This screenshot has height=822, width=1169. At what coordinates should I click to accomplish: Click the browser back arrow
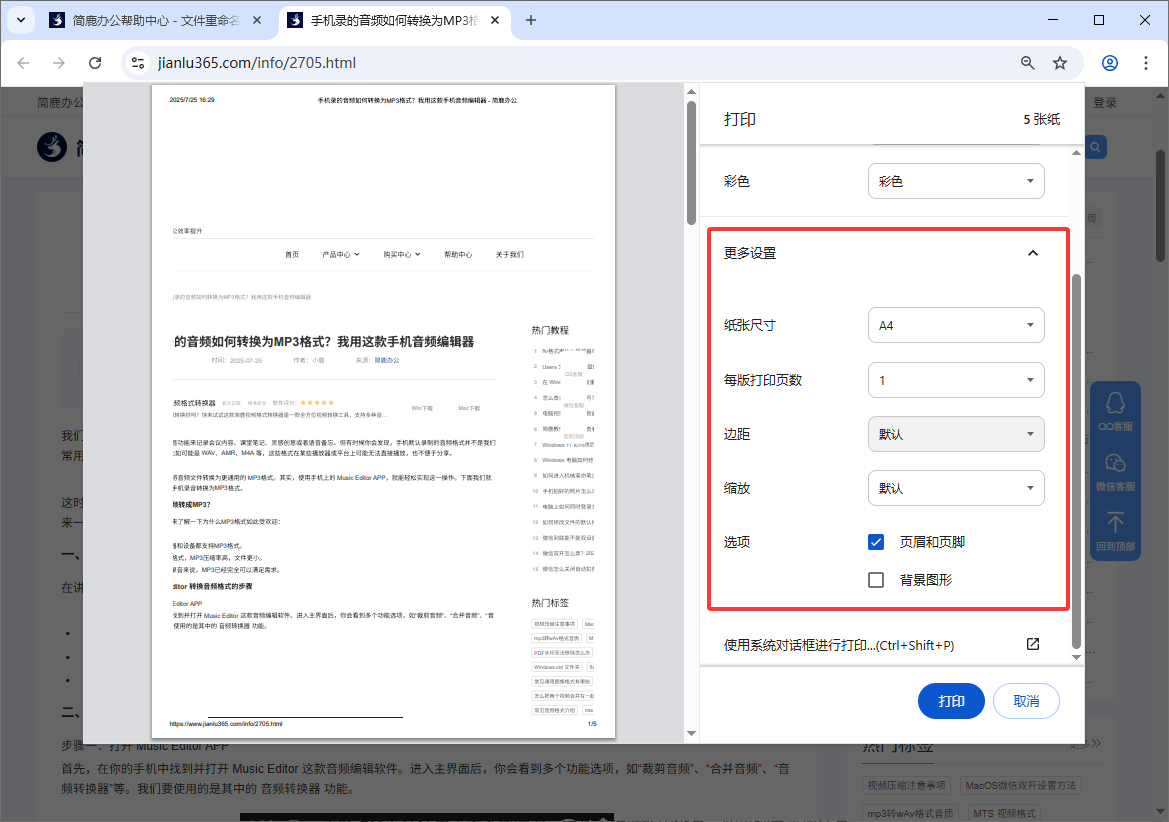(23, 62)
